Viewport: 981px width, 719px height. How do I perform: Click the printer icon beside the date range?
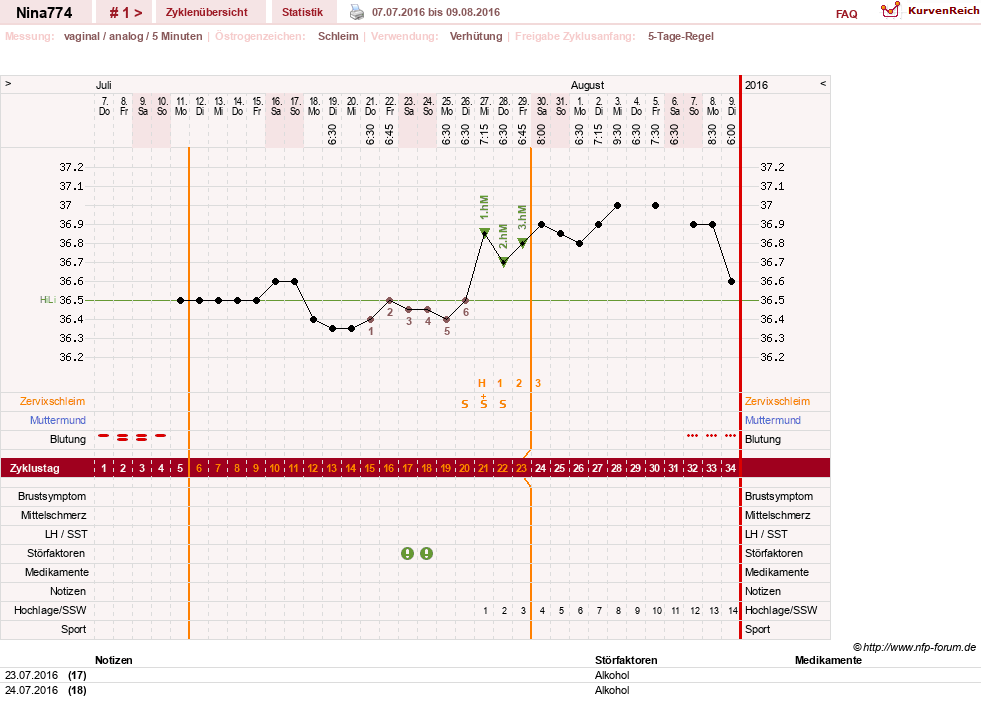357,12
